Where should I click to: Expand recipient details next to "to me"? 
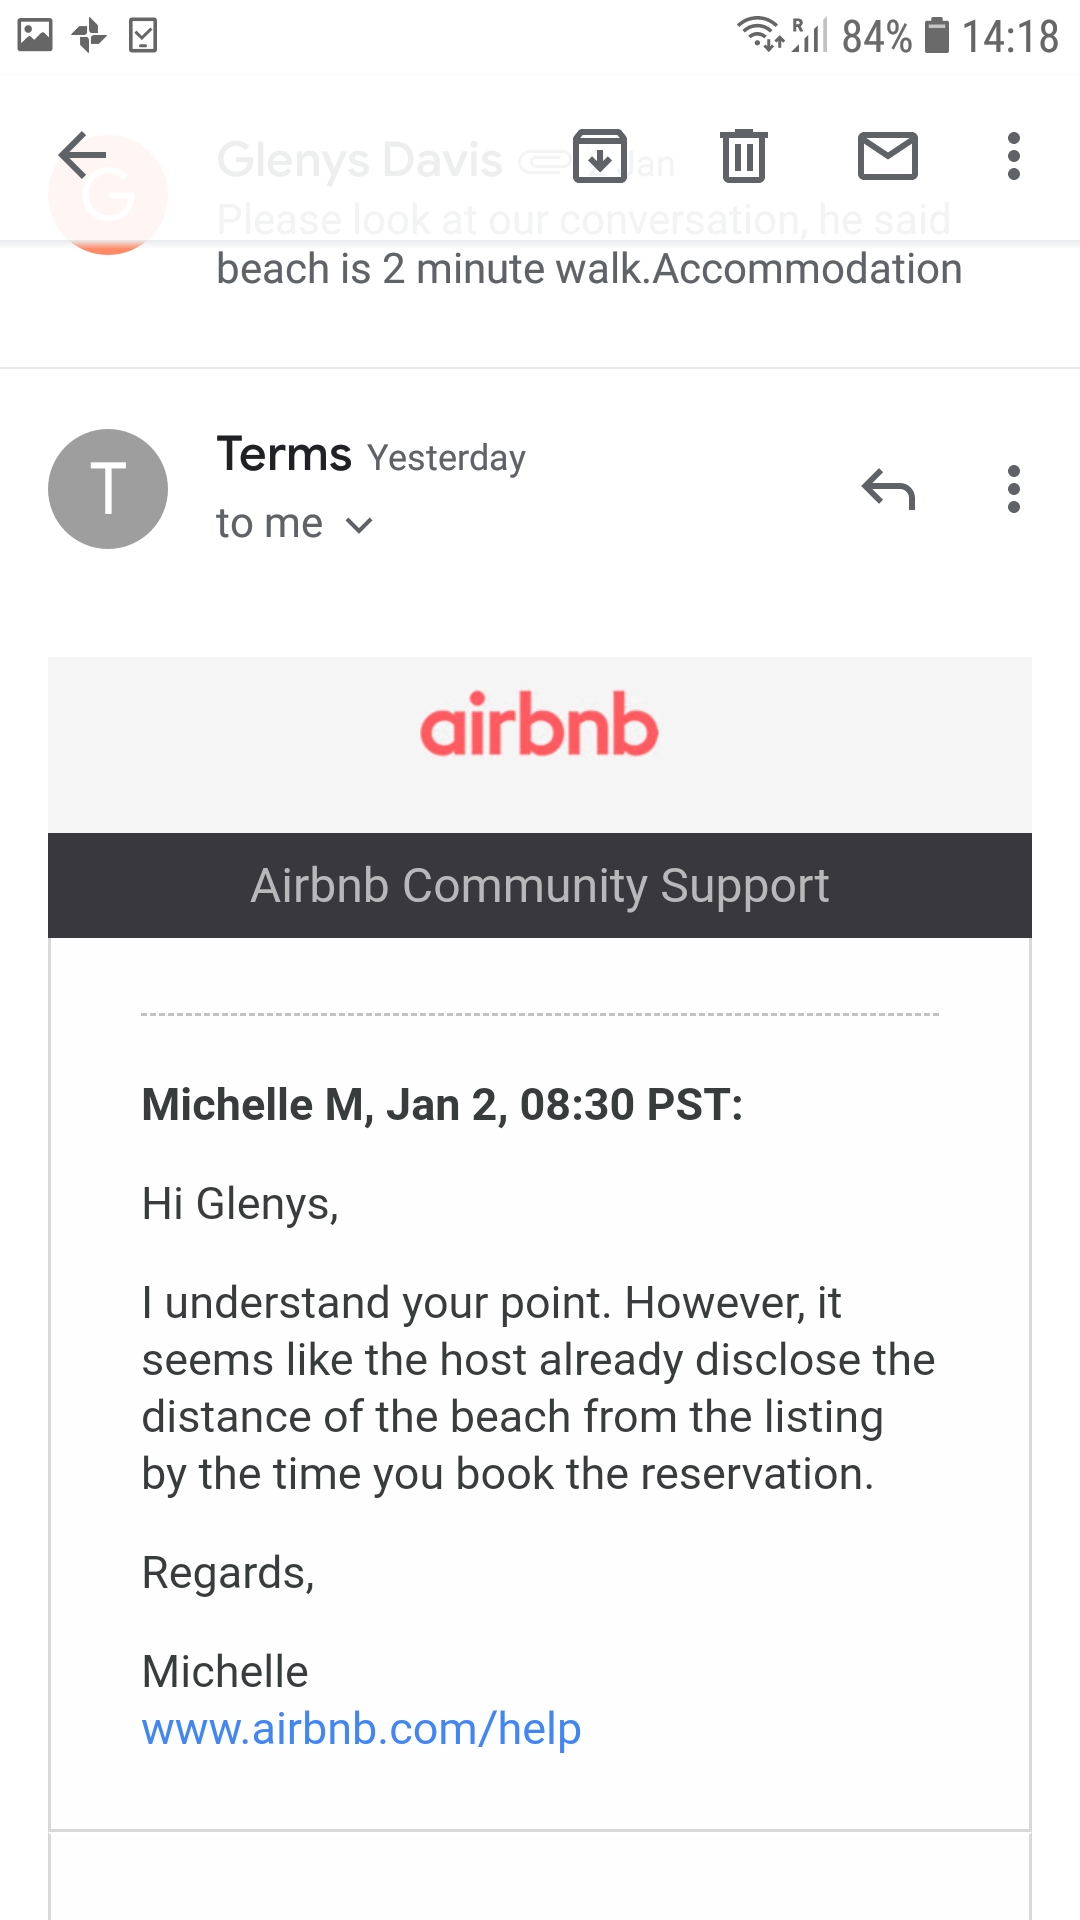click(x=359, y=525)
